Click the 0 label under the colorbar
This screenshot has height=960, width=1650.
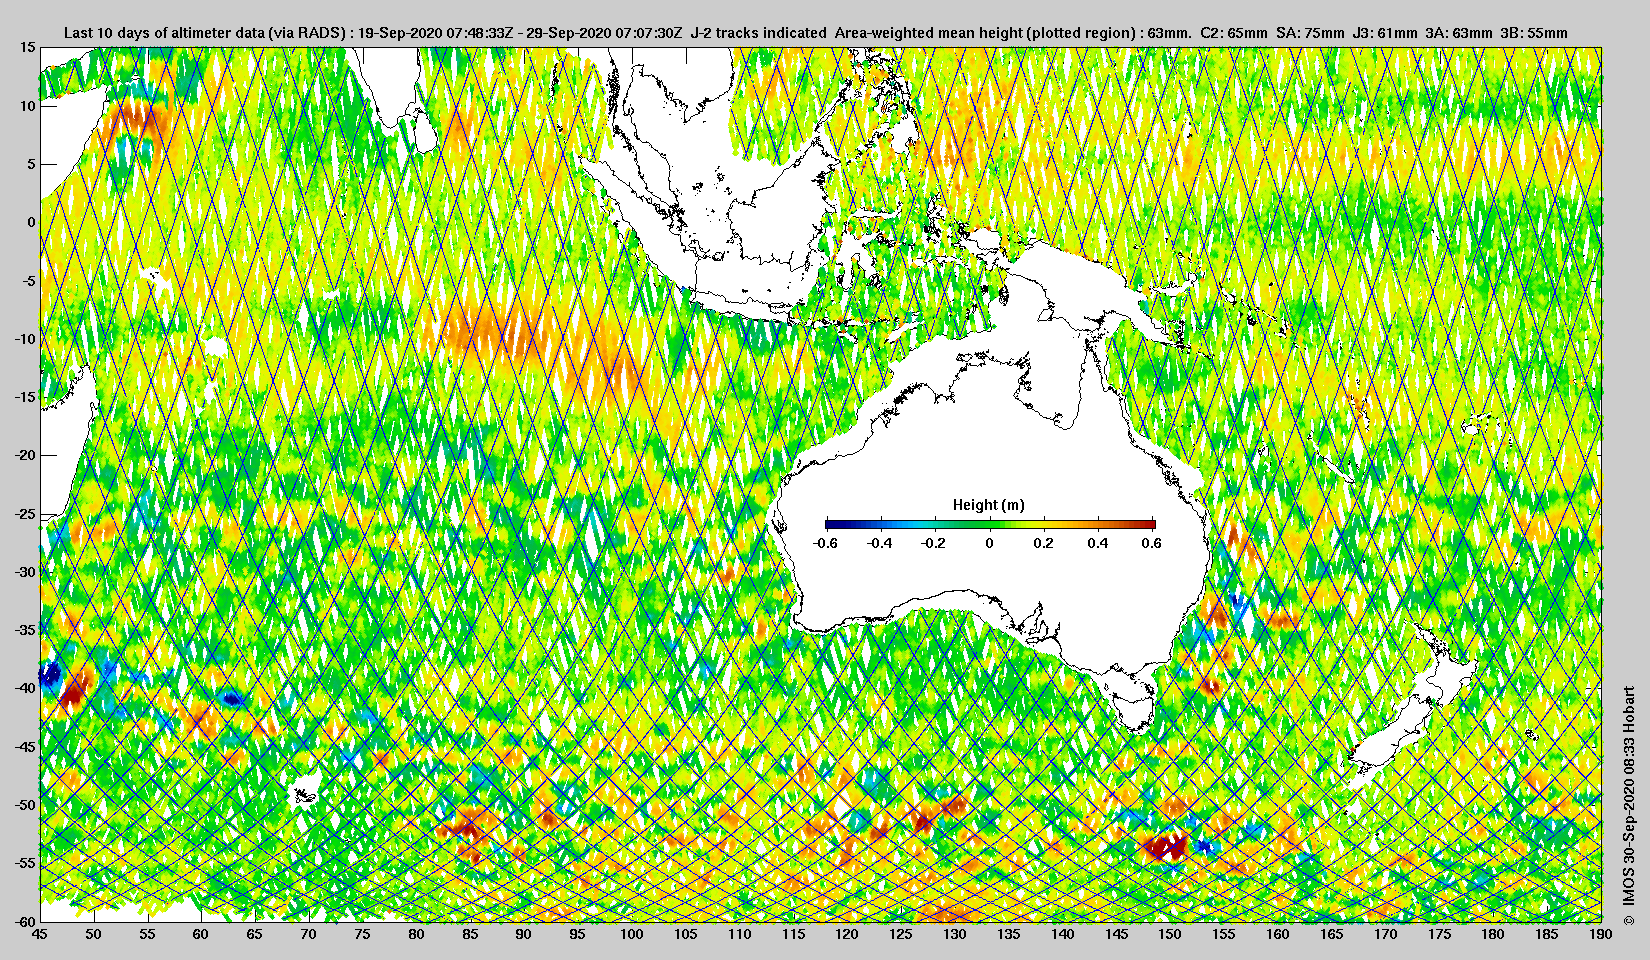pyautogui.click(x=990, y=543)
